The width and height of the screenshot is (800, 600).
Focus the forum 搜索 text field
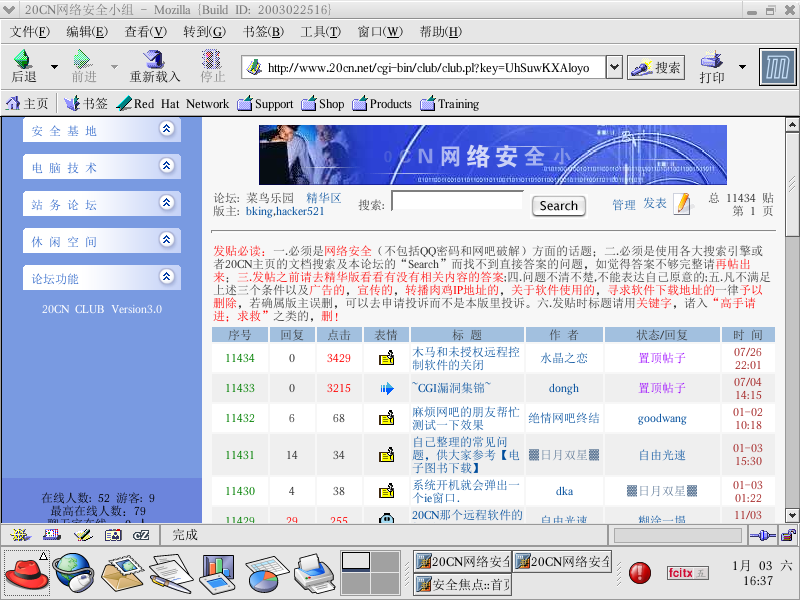click(457, 201)
